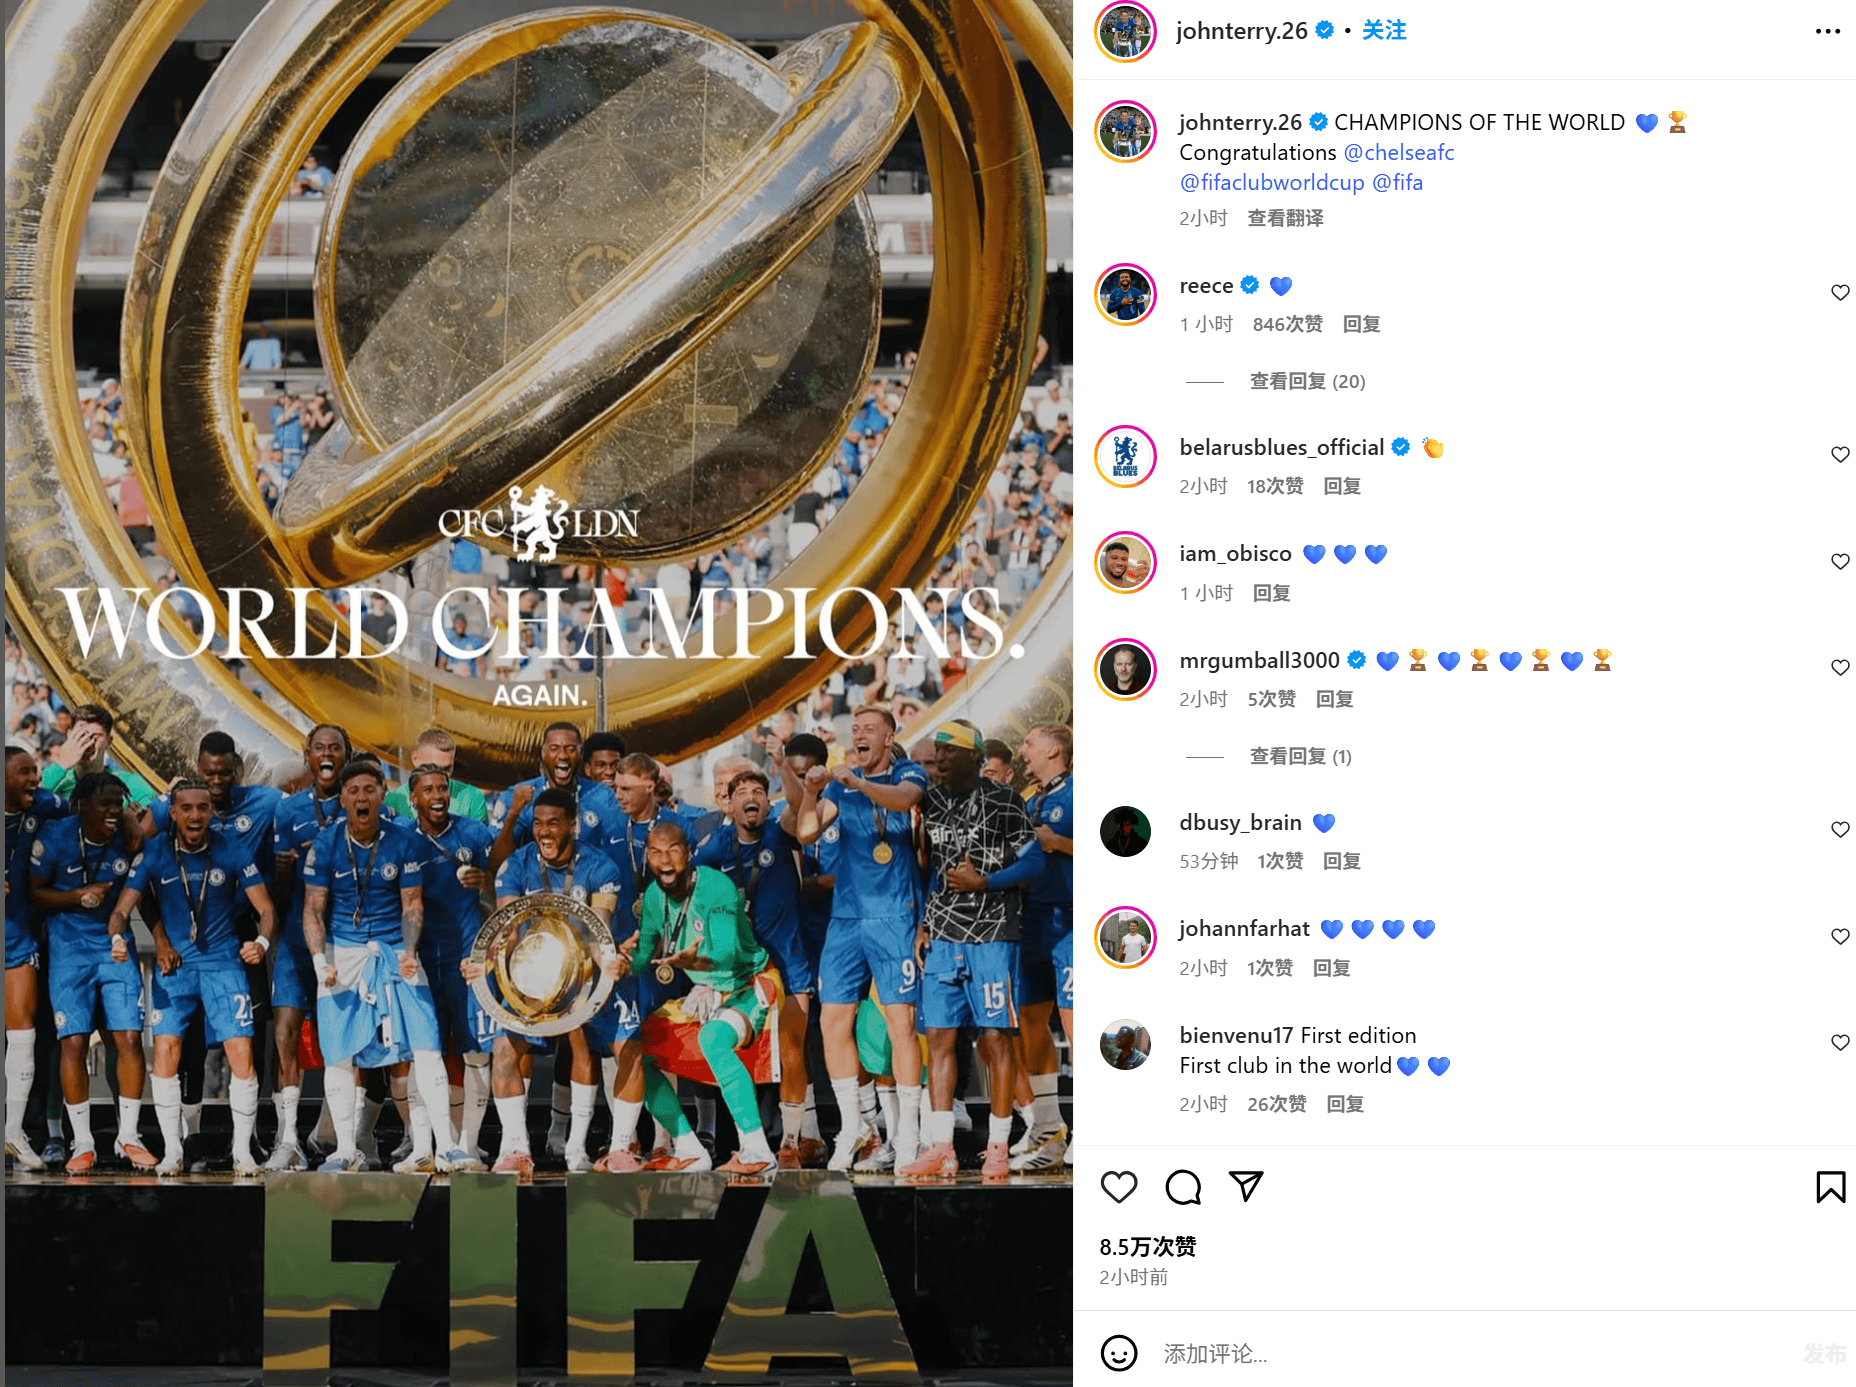The width and height of the screenshot is (1856, 1387).
Task: Open the emoji picker smiley icon
Action: pyautogui.click(x=1119, y=1353)
